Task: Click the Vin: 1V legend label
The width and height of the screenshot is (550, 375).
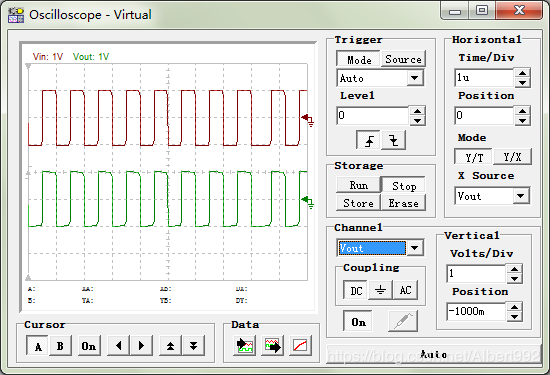Action: pos(48,56)
